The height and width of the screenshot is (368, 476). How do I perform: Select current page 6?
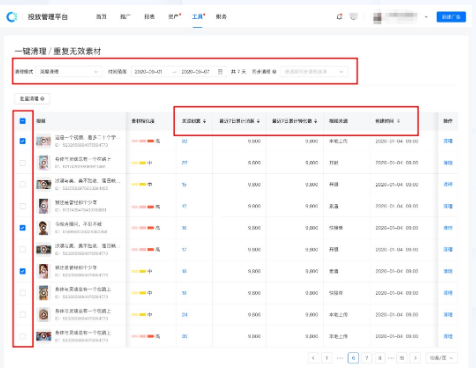point(353,358)
